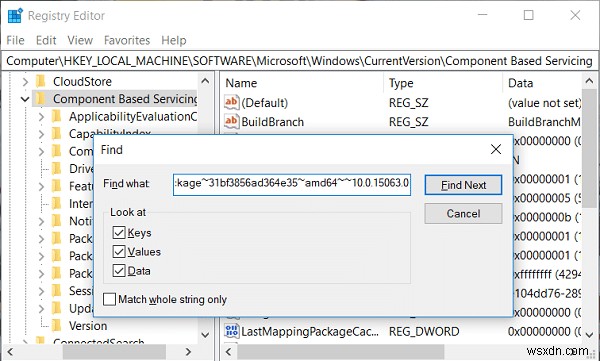The height and width of the screenshot is (361, 600).
Task: Collapse the Component Based Servicing node
Action: tap(25, 100)
